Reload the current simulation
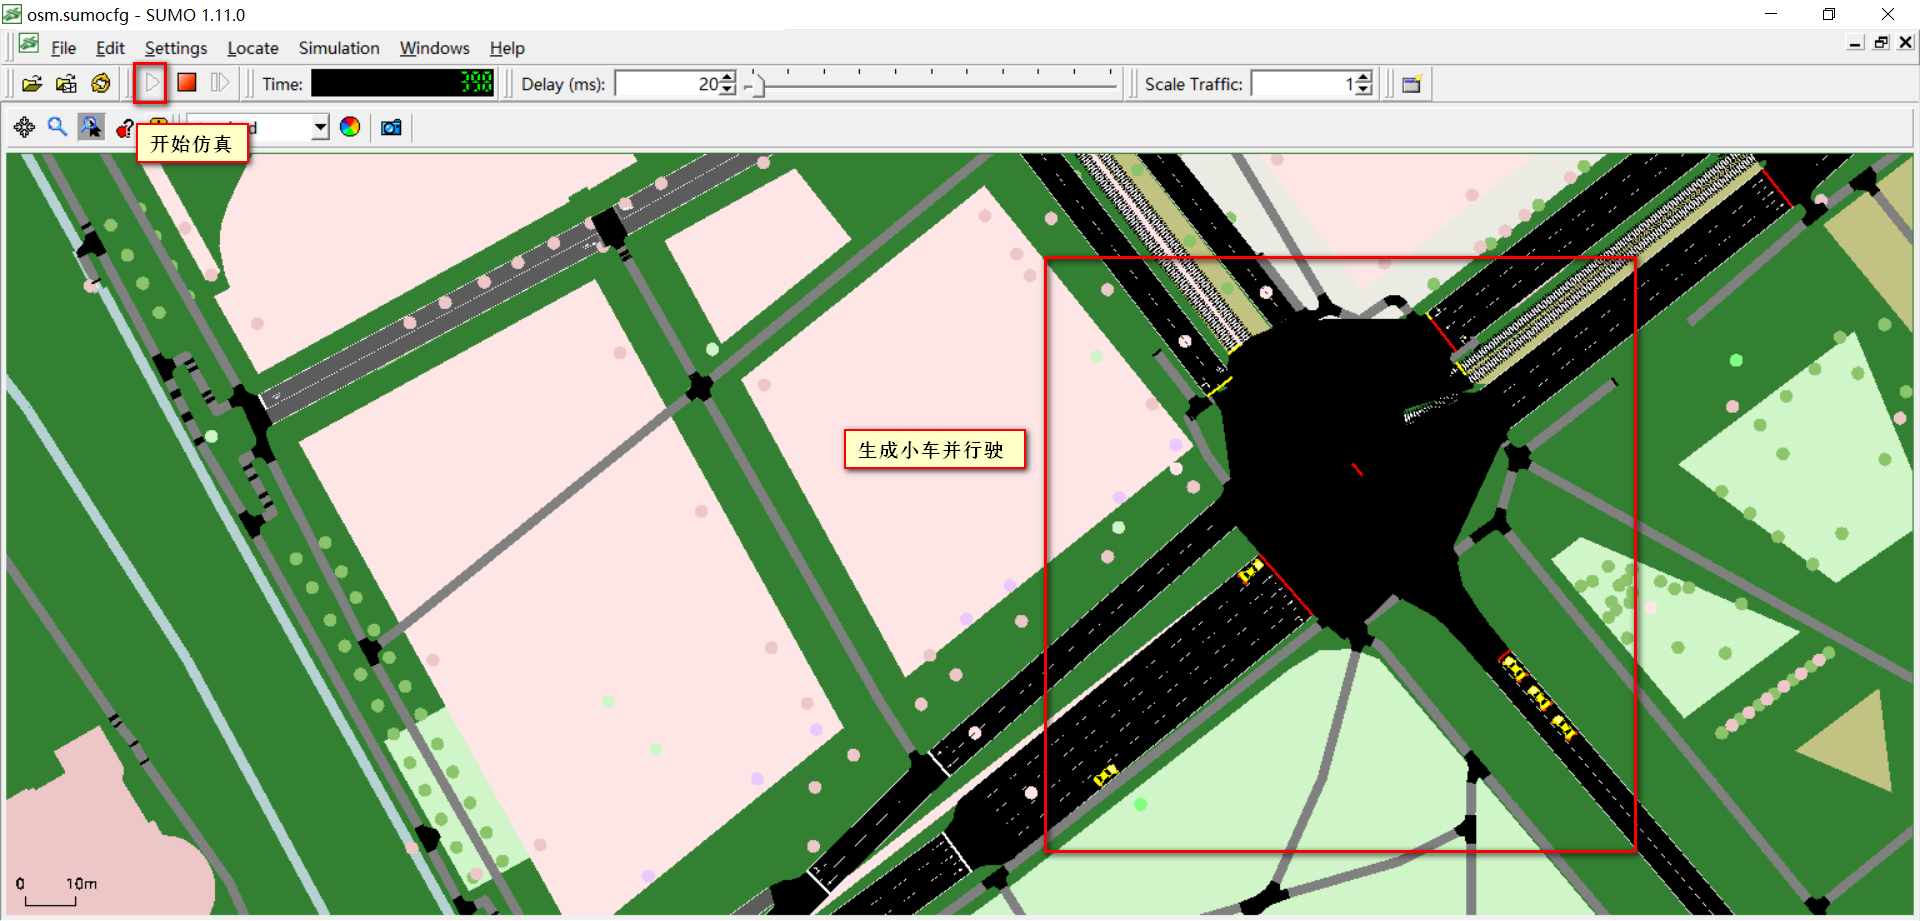 point(100,83)
